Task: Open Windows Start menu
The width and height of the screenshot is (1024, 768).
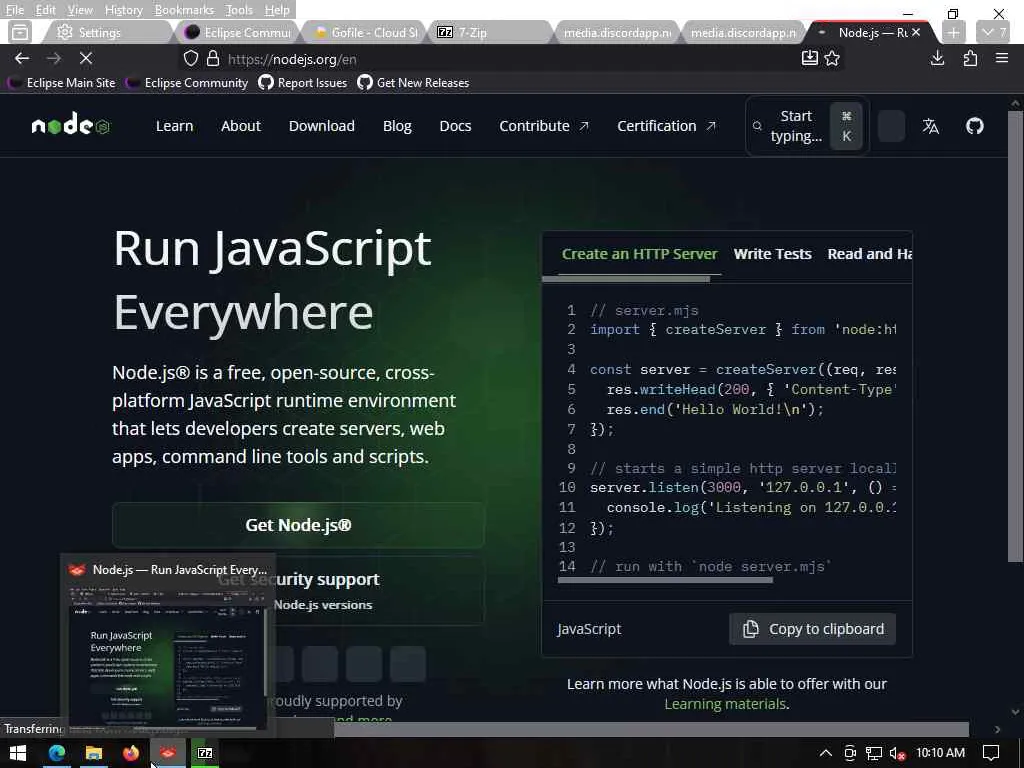Action: (18, 753)
